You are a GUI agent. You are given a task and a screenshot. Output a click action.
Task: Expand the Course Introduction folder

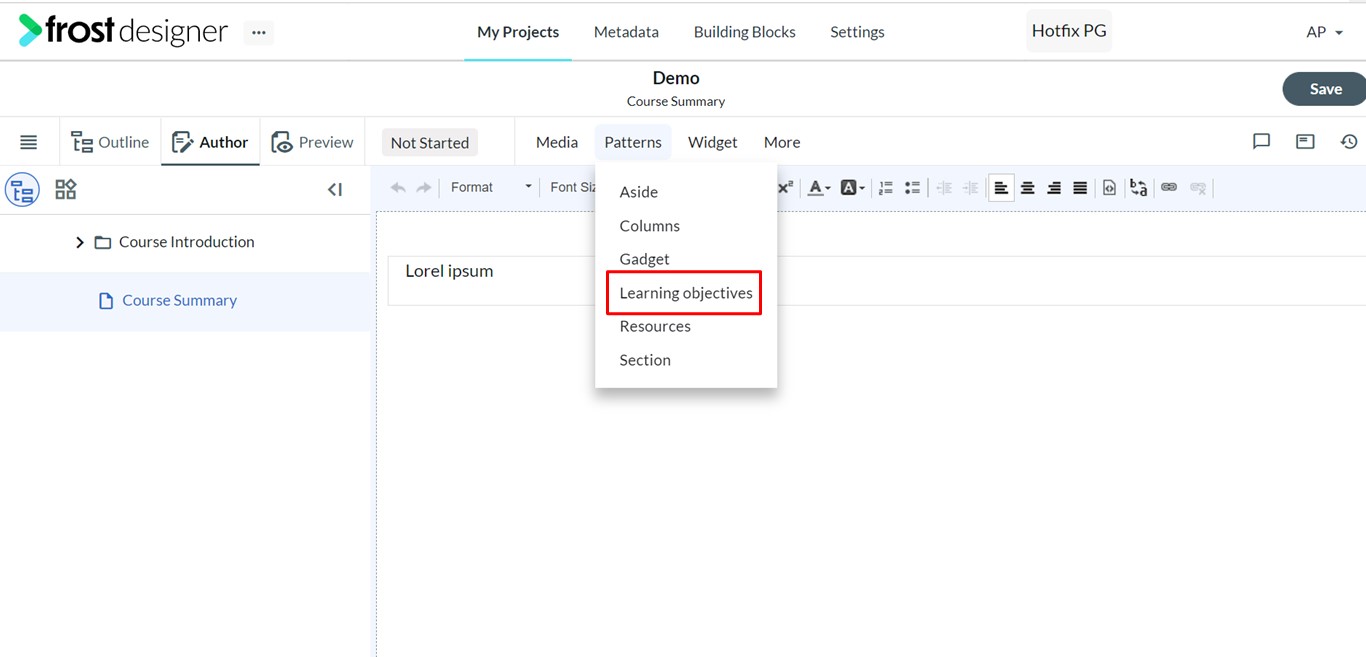[80, 242]
